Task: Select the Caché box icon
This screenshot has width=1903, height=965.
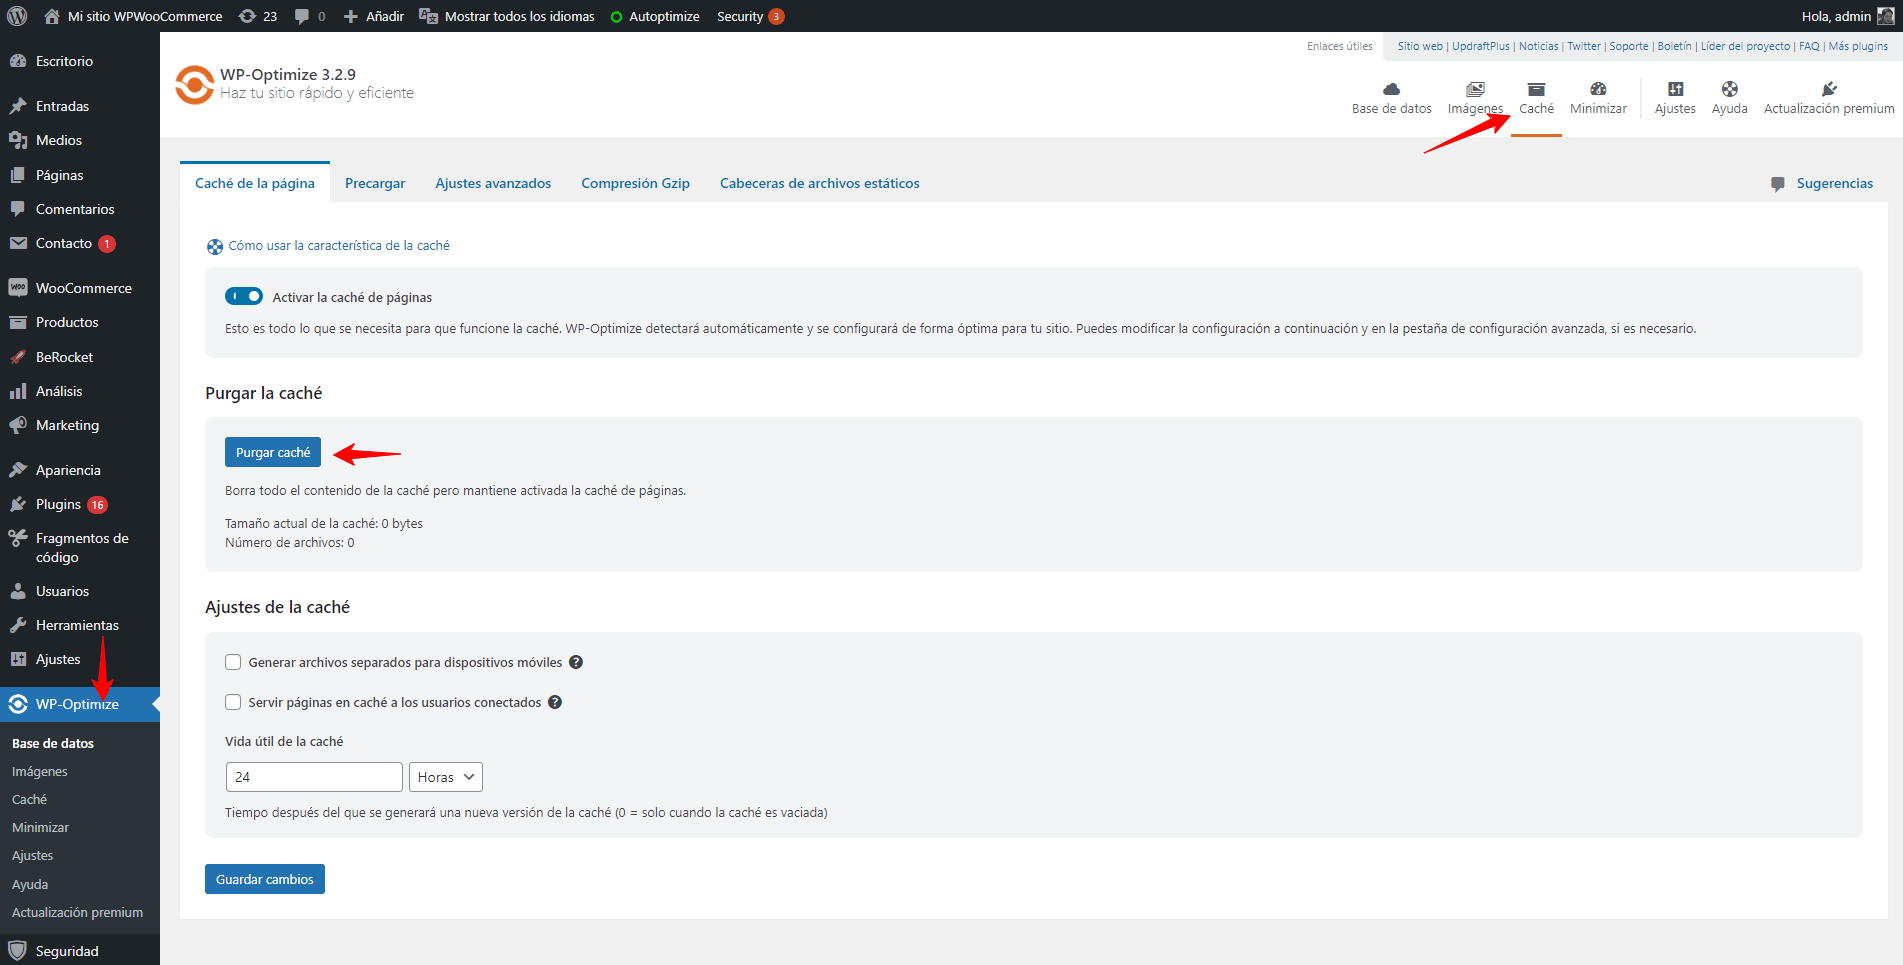Action: (1536, 89)
